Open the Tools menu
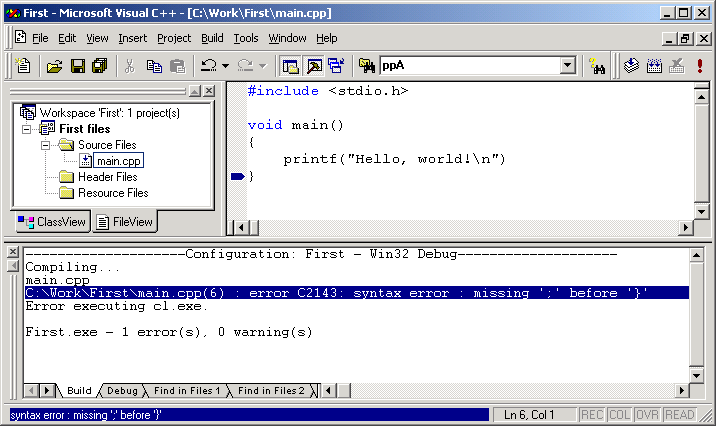This screenshot has height=426, width=716. [246, 38]
